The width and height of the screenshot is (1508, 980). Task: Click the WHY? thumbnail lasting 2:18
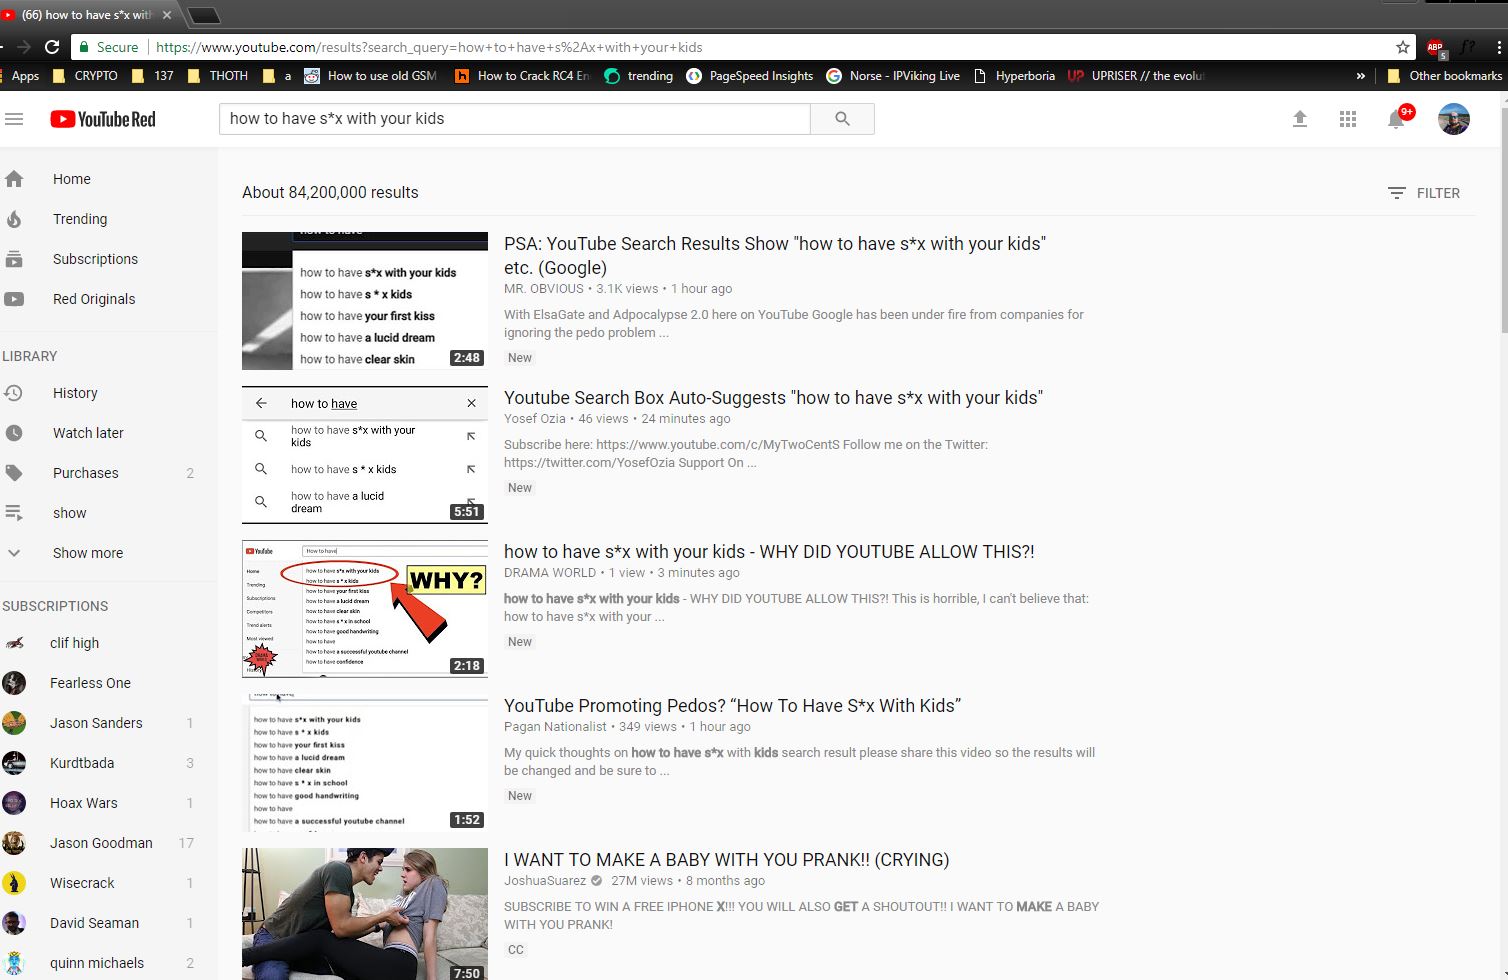365,609
